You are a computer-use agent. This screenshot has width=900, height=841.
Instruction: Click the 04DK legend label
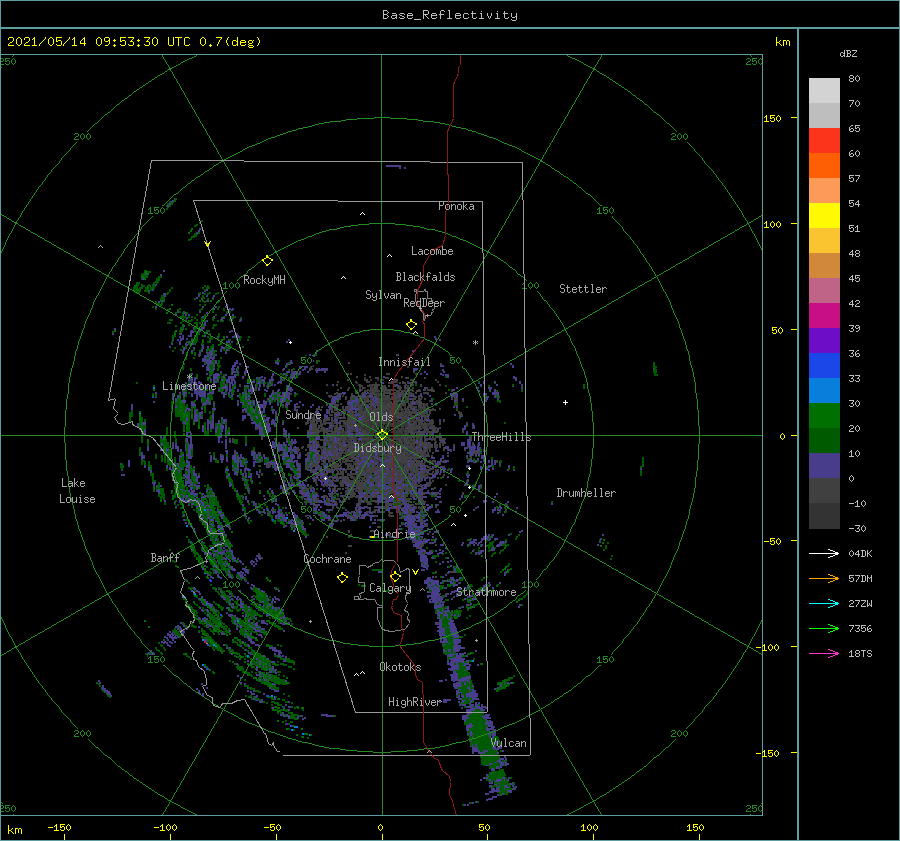(x=860, y=553)
